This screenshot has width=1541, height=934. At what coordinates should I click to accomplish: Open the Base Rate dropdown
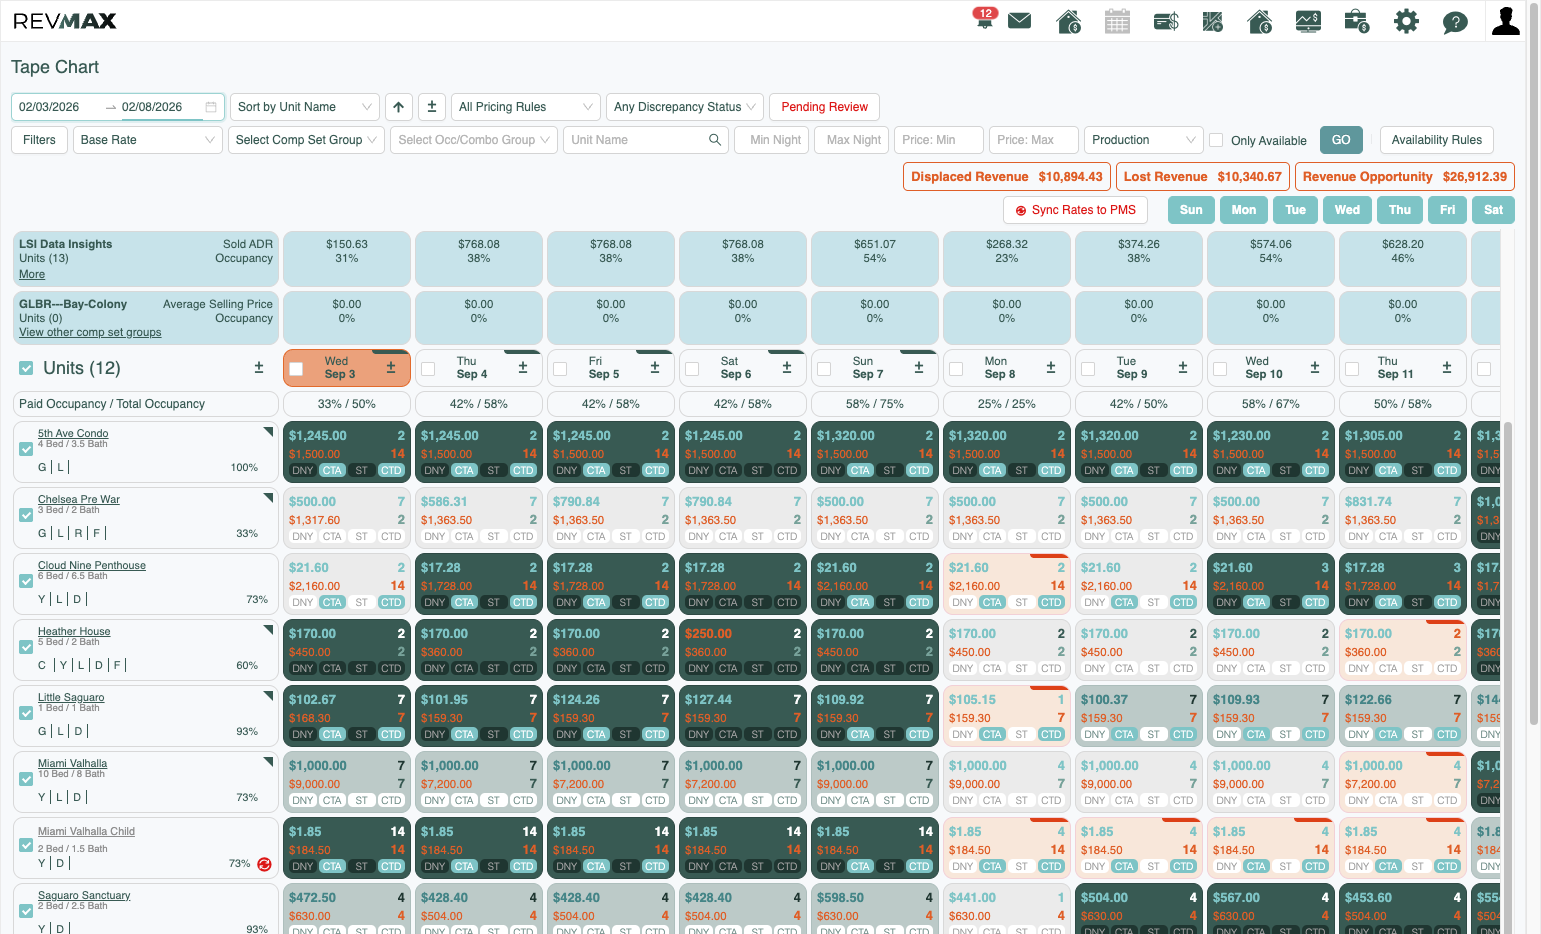pyautogui.click(x=148, y=140)
